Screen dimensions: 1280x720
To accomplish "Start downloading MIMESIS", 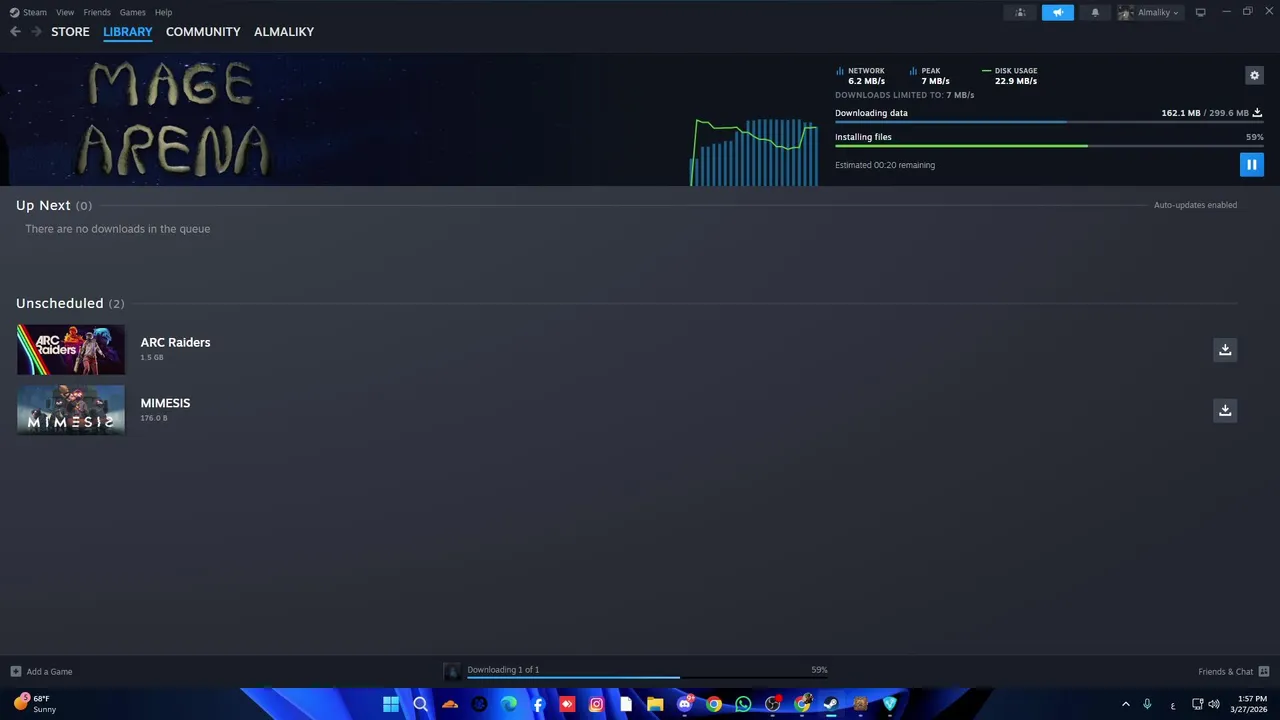I will pyautogui.click(x=1225, y=410).
